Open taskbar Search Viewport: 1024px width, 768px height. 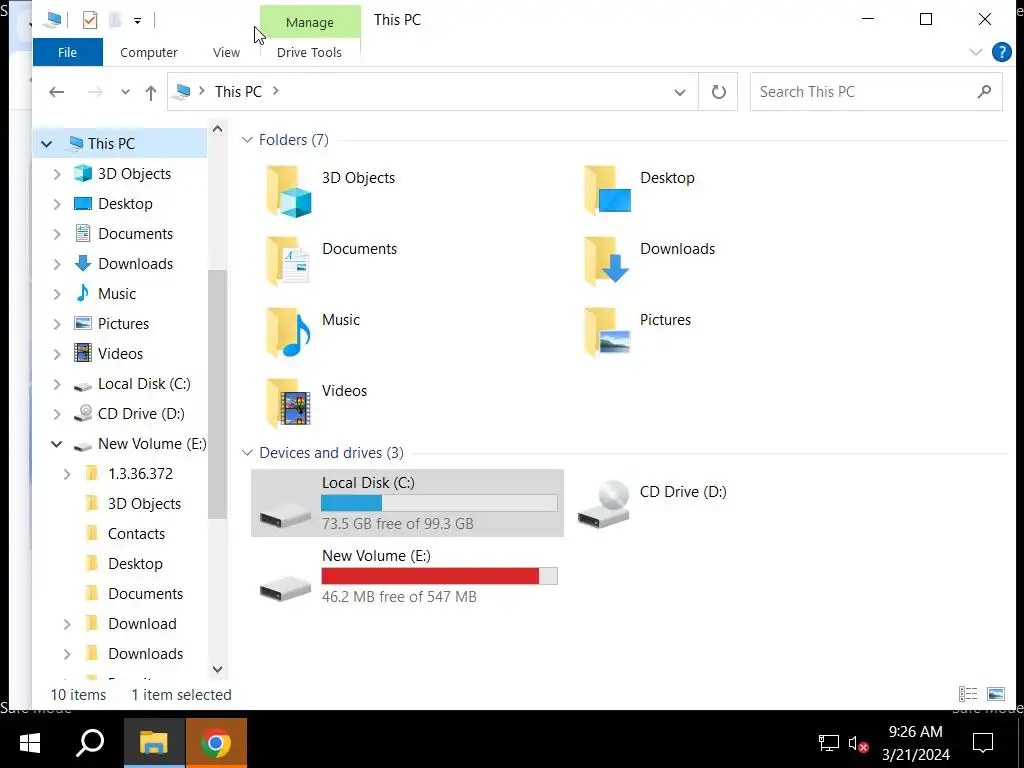tap(90, 743)
